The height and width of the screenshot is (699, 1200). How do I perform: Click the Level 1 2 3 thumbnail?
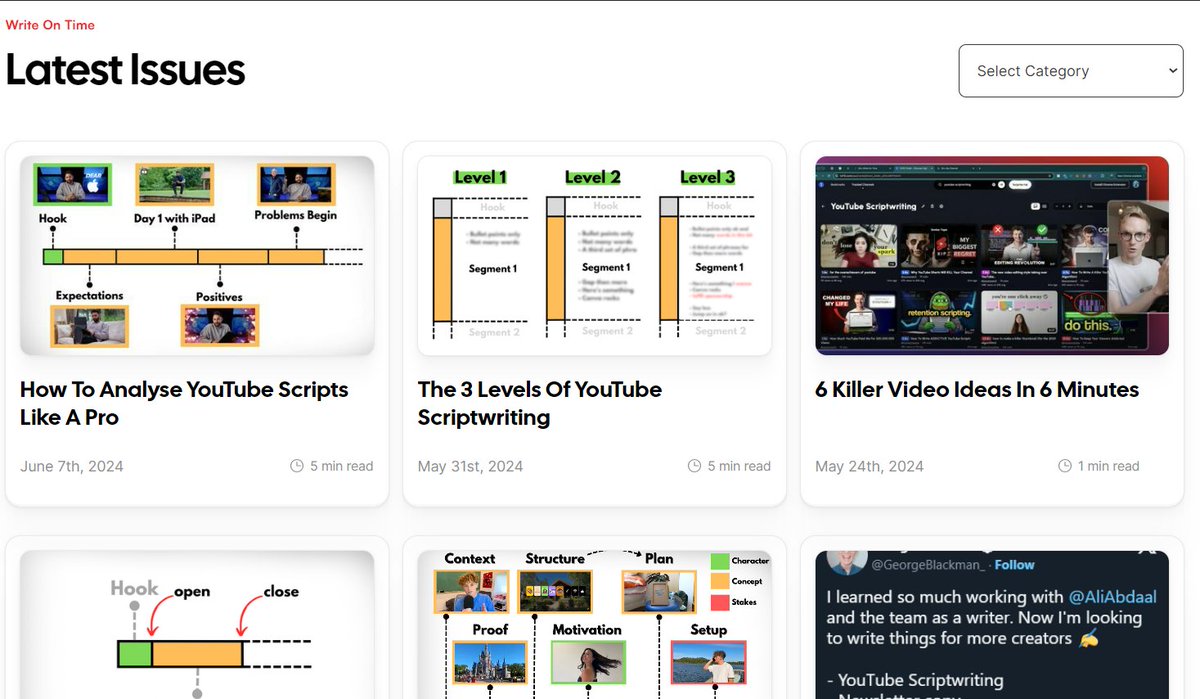594,256
